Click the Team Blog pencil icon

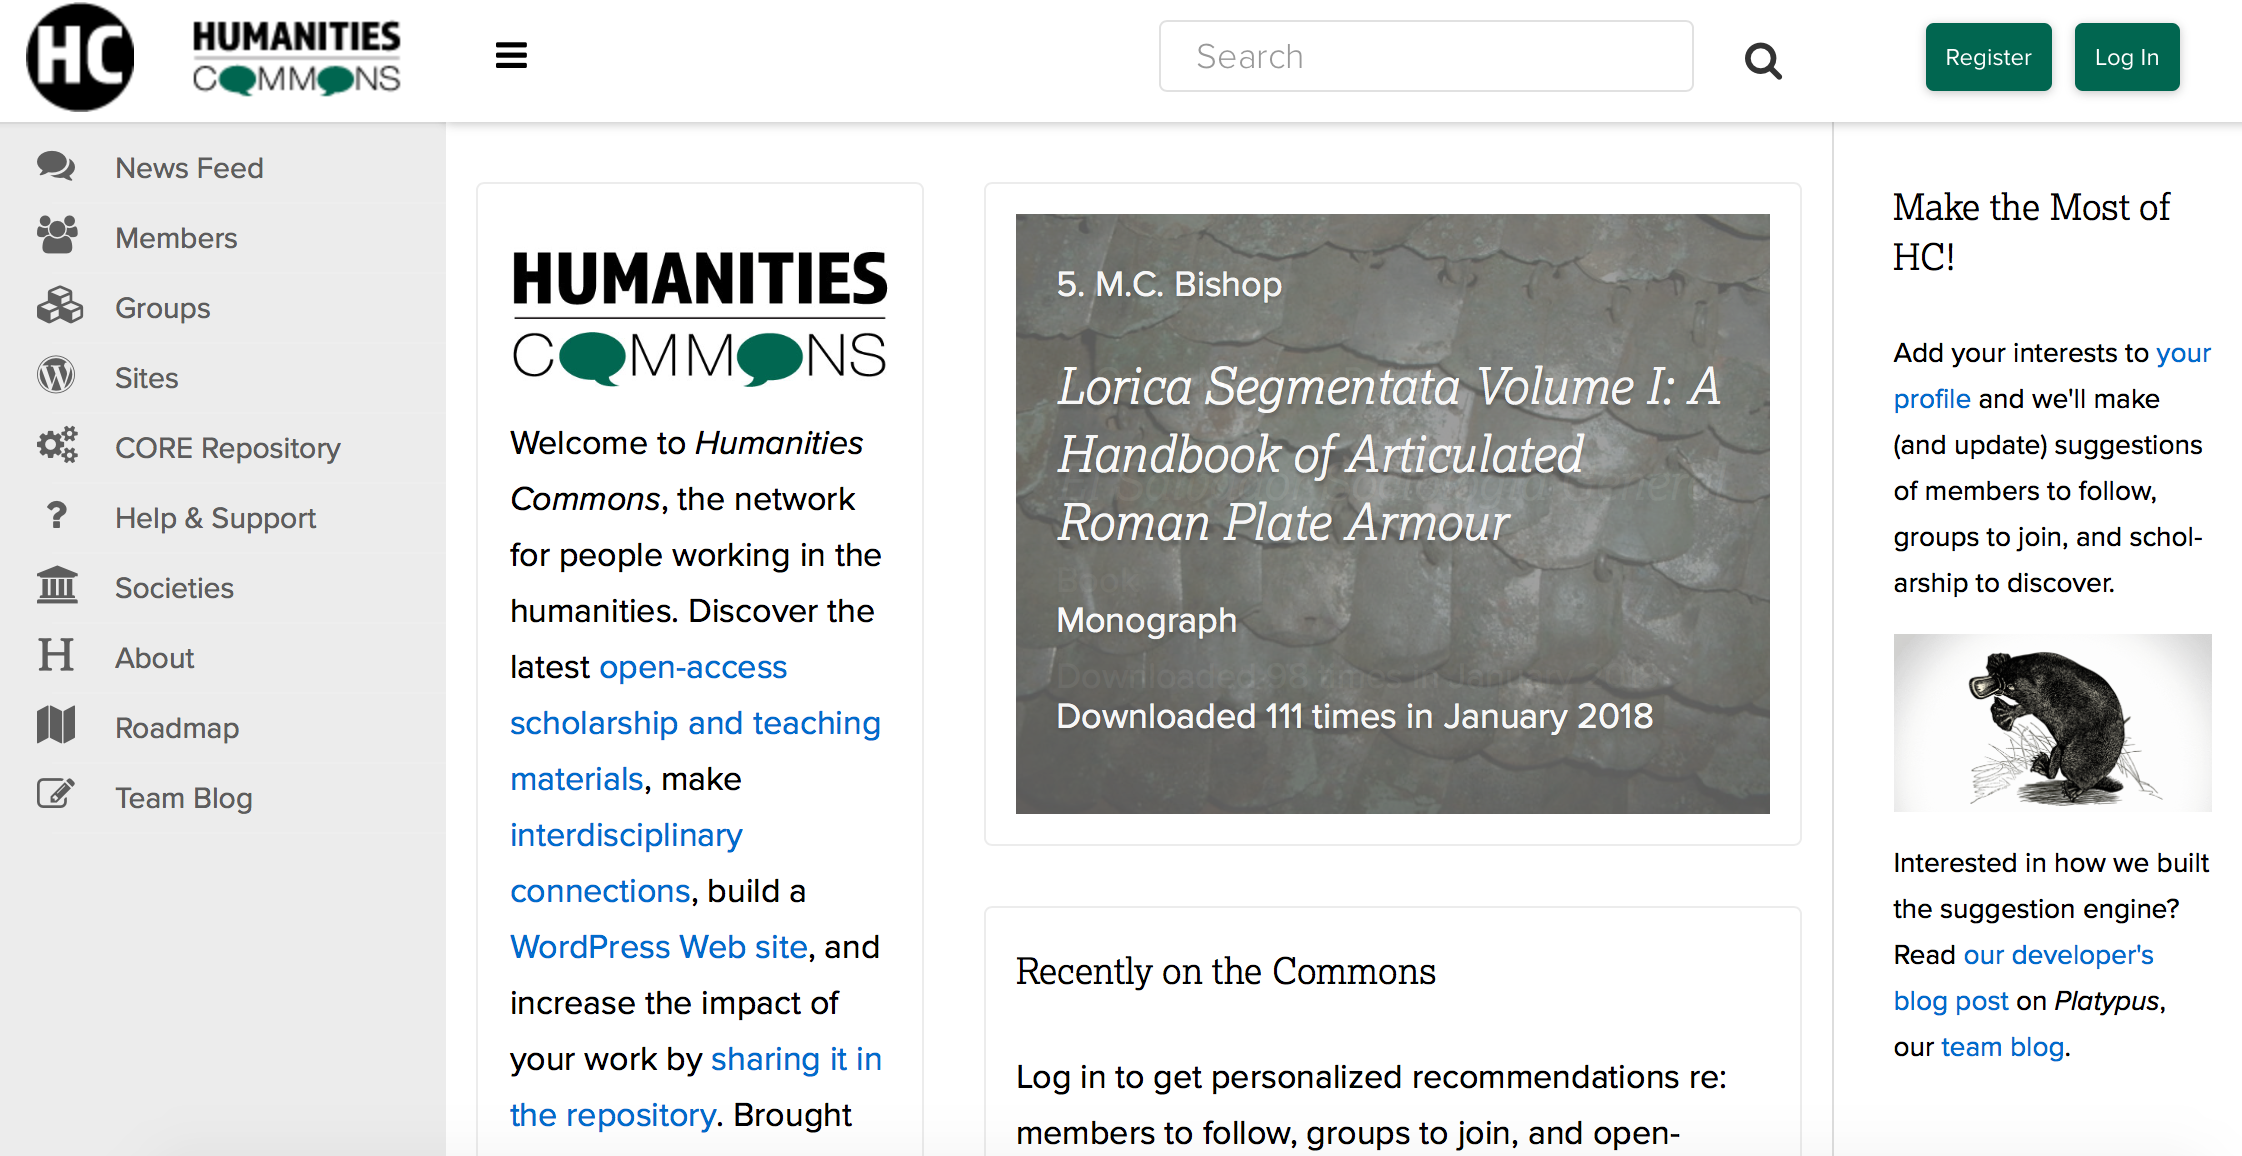click(56, 794)
